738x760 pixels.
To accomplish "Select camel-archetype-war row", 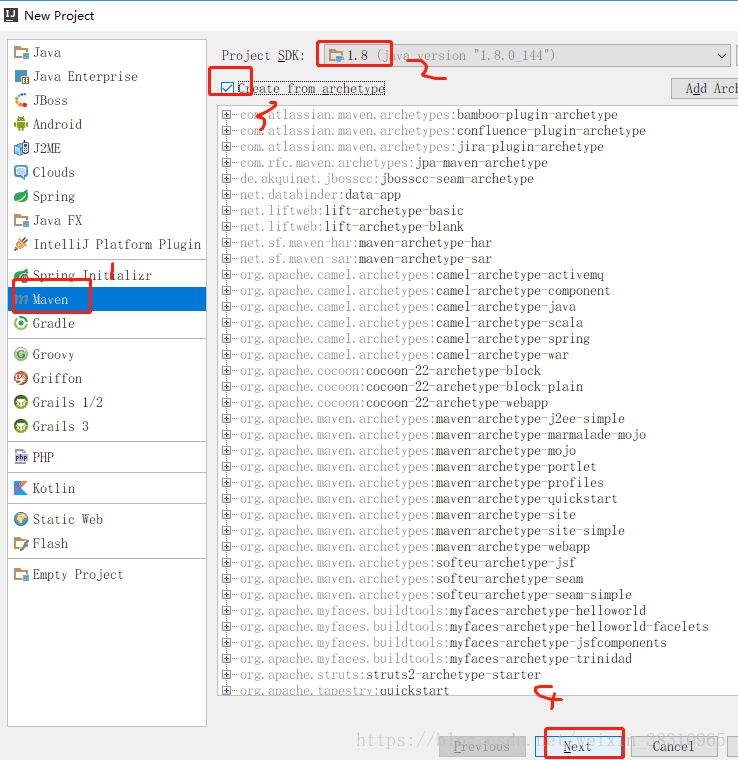I will coord(404,354).
